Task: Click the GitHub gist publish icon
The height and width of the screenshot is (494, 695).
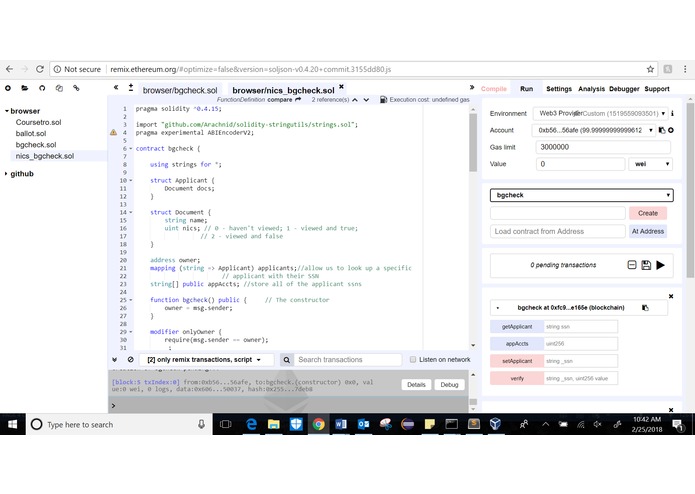Action: pyautogui.click(x=42, y=88)
